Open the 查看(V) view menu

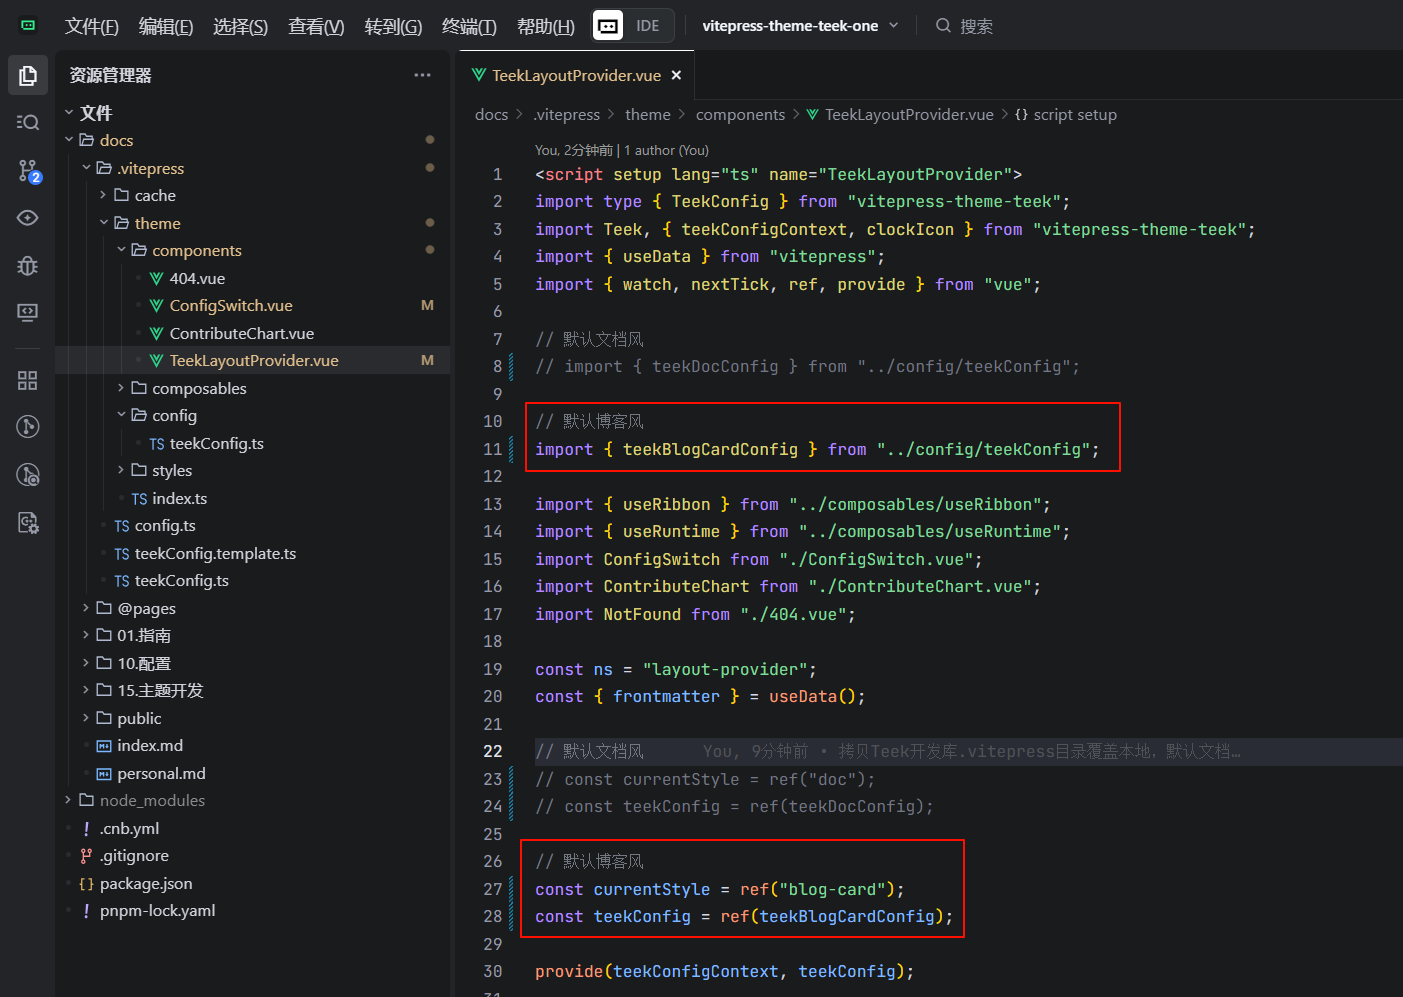(316, 27)
